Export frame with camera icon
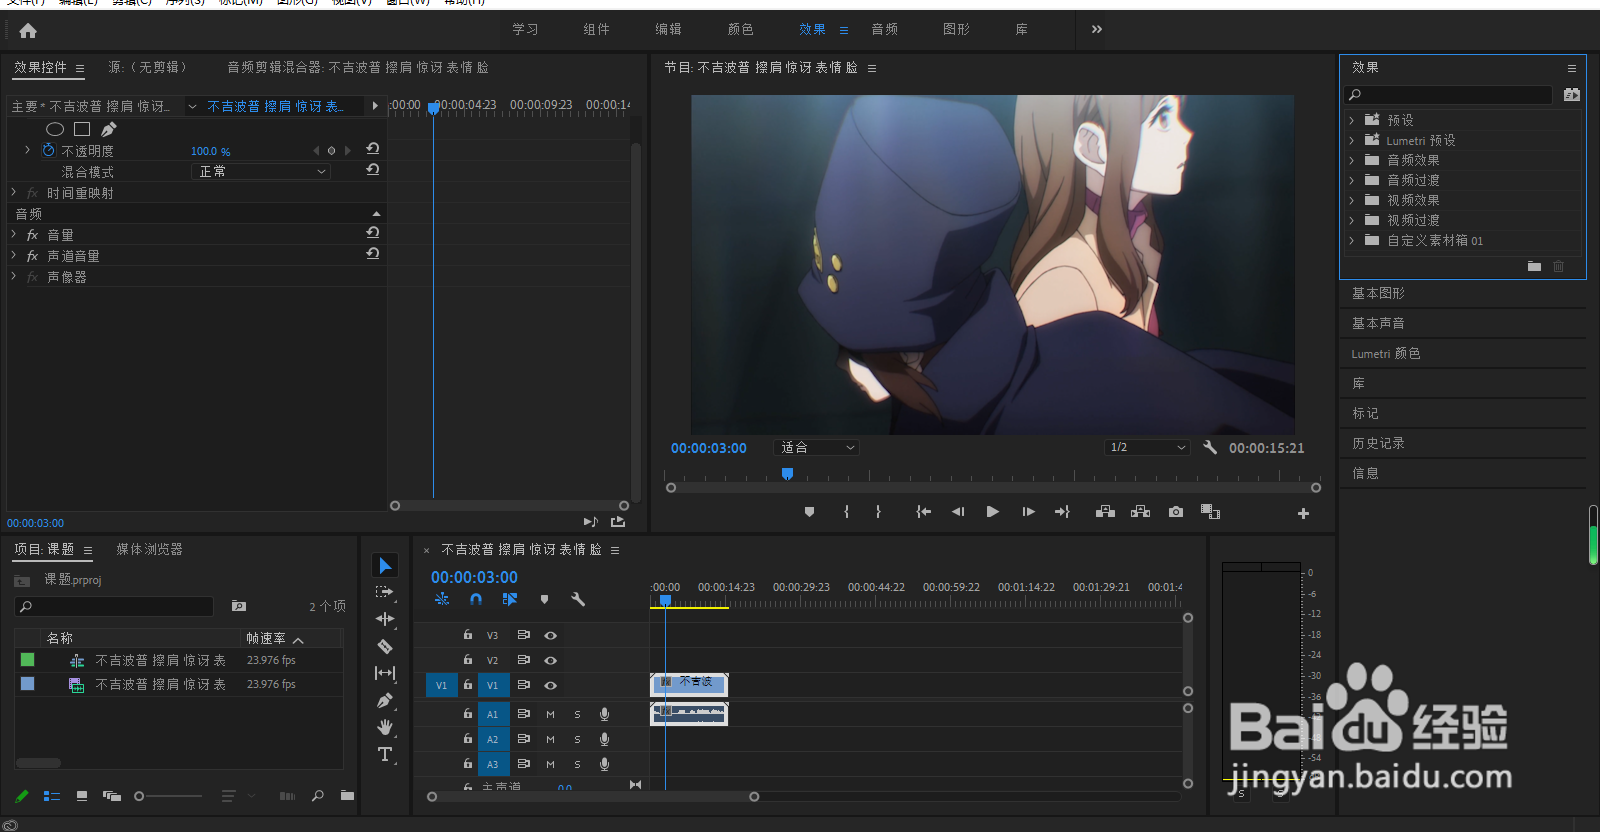 pos(1176,512)
